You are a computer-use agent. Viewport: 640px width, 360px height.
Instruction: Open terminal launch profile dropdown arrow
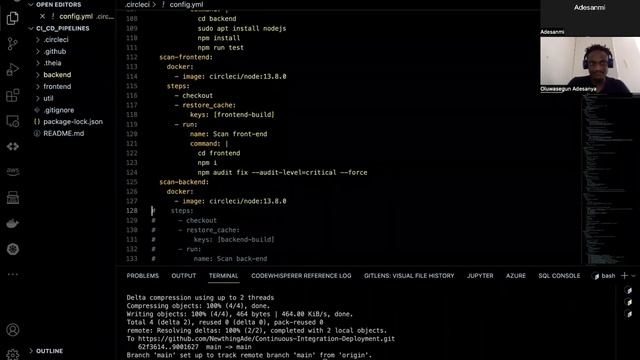[633, 276]
